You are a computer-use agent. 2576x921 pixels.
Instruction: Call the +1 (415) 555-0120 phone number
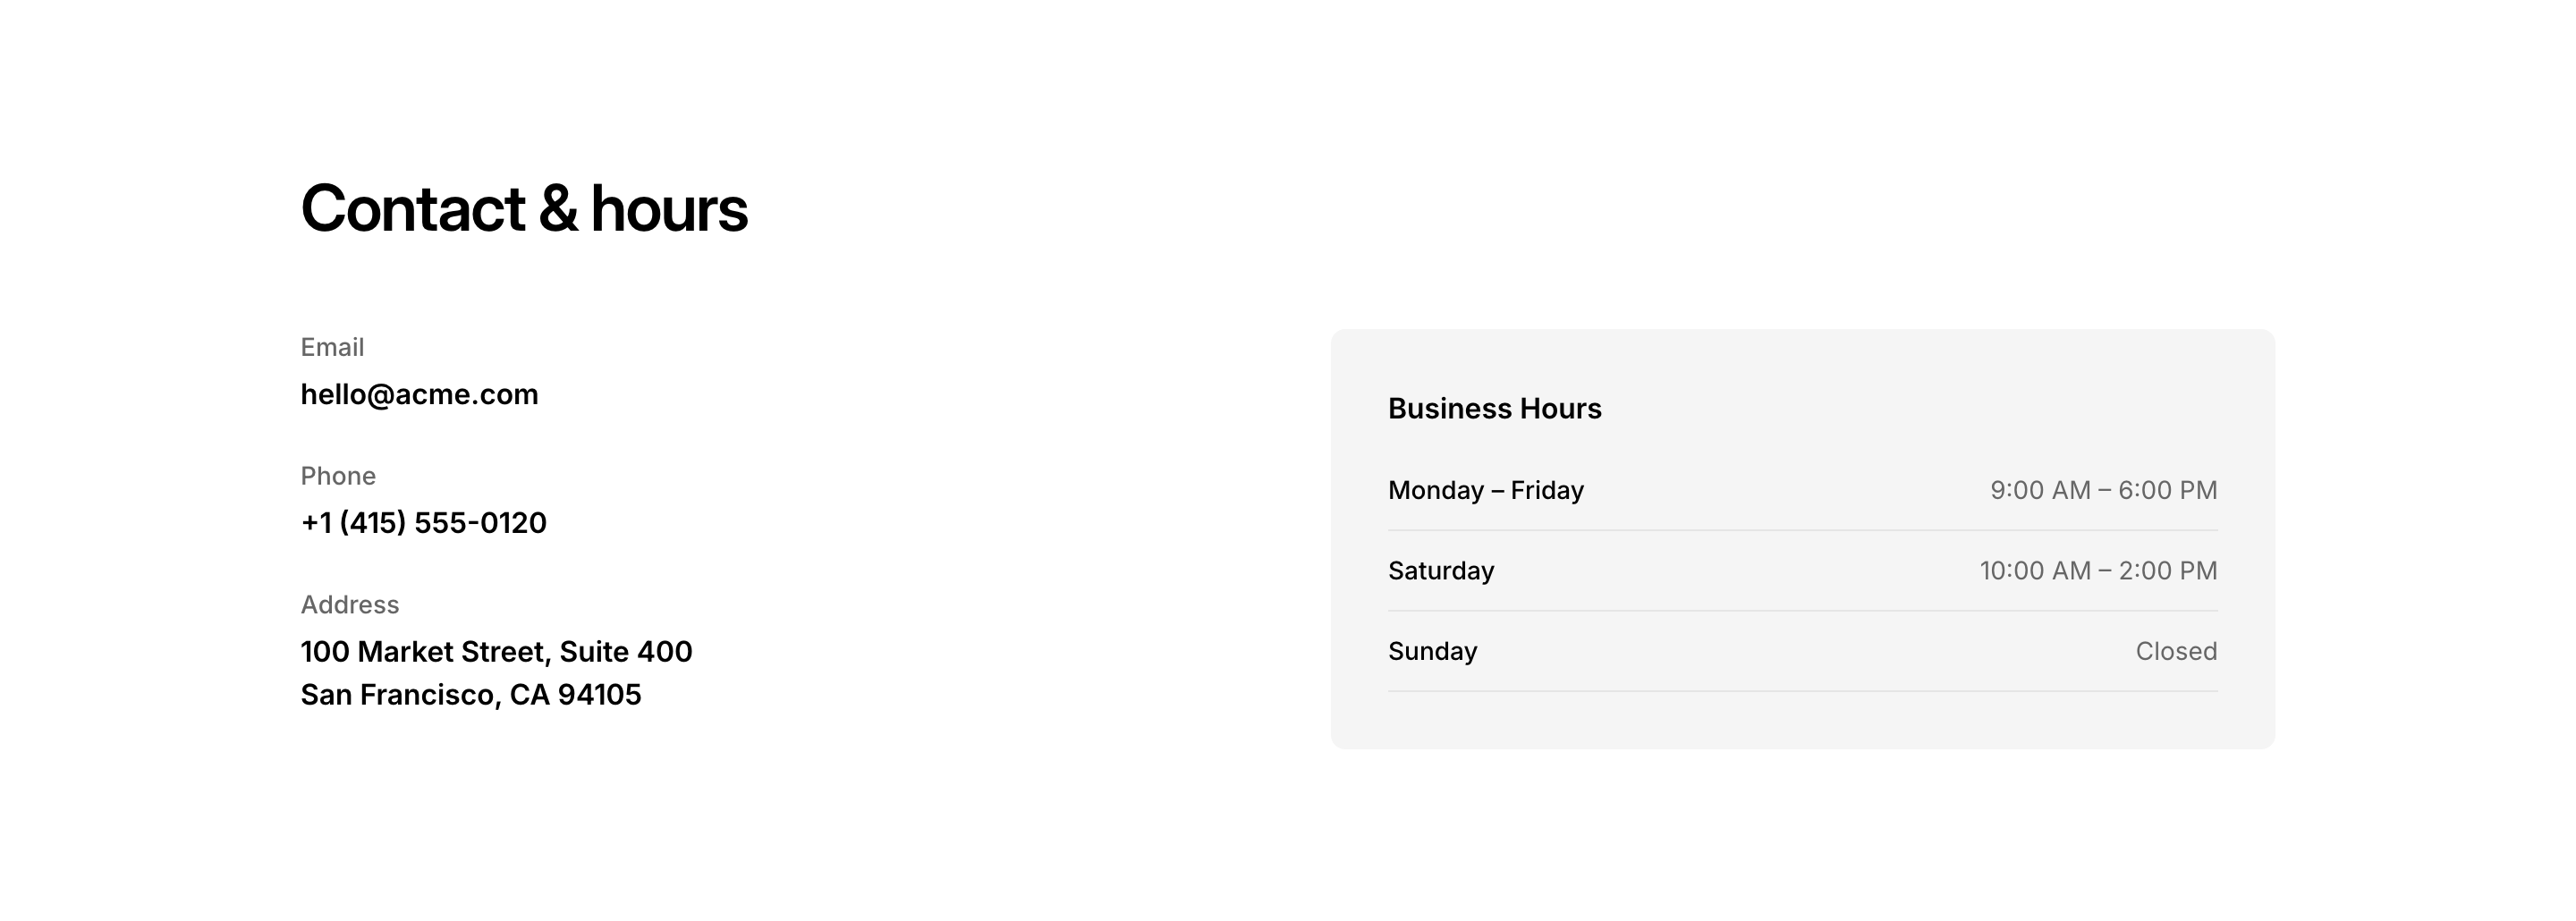(x=423, y=523)
